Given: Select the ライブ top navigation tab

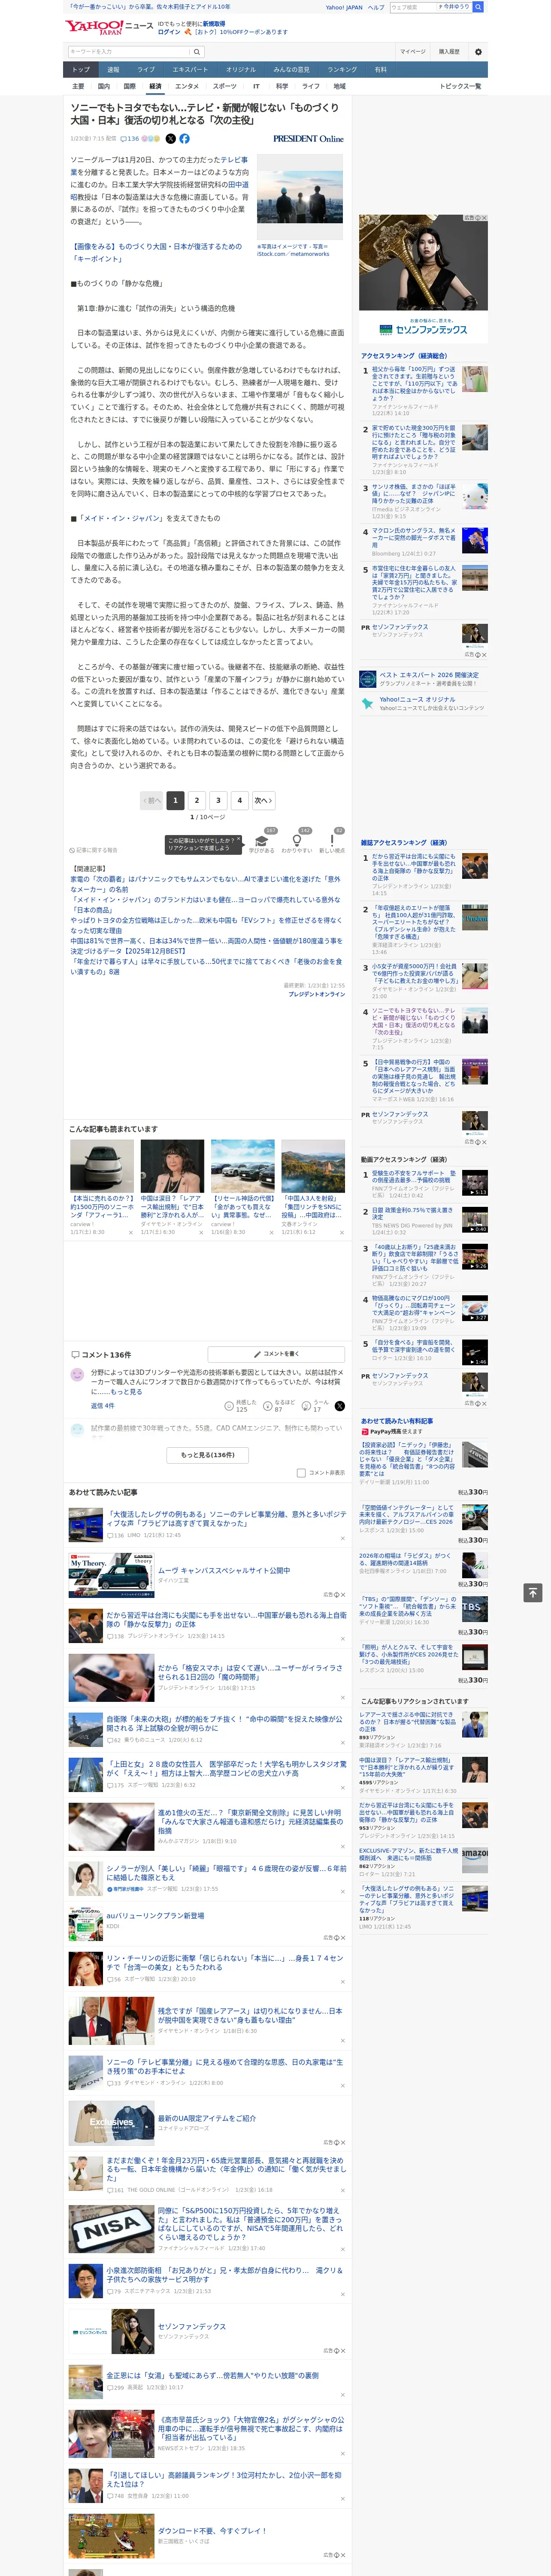Looking at the screenshot, I should pos(146,69).
